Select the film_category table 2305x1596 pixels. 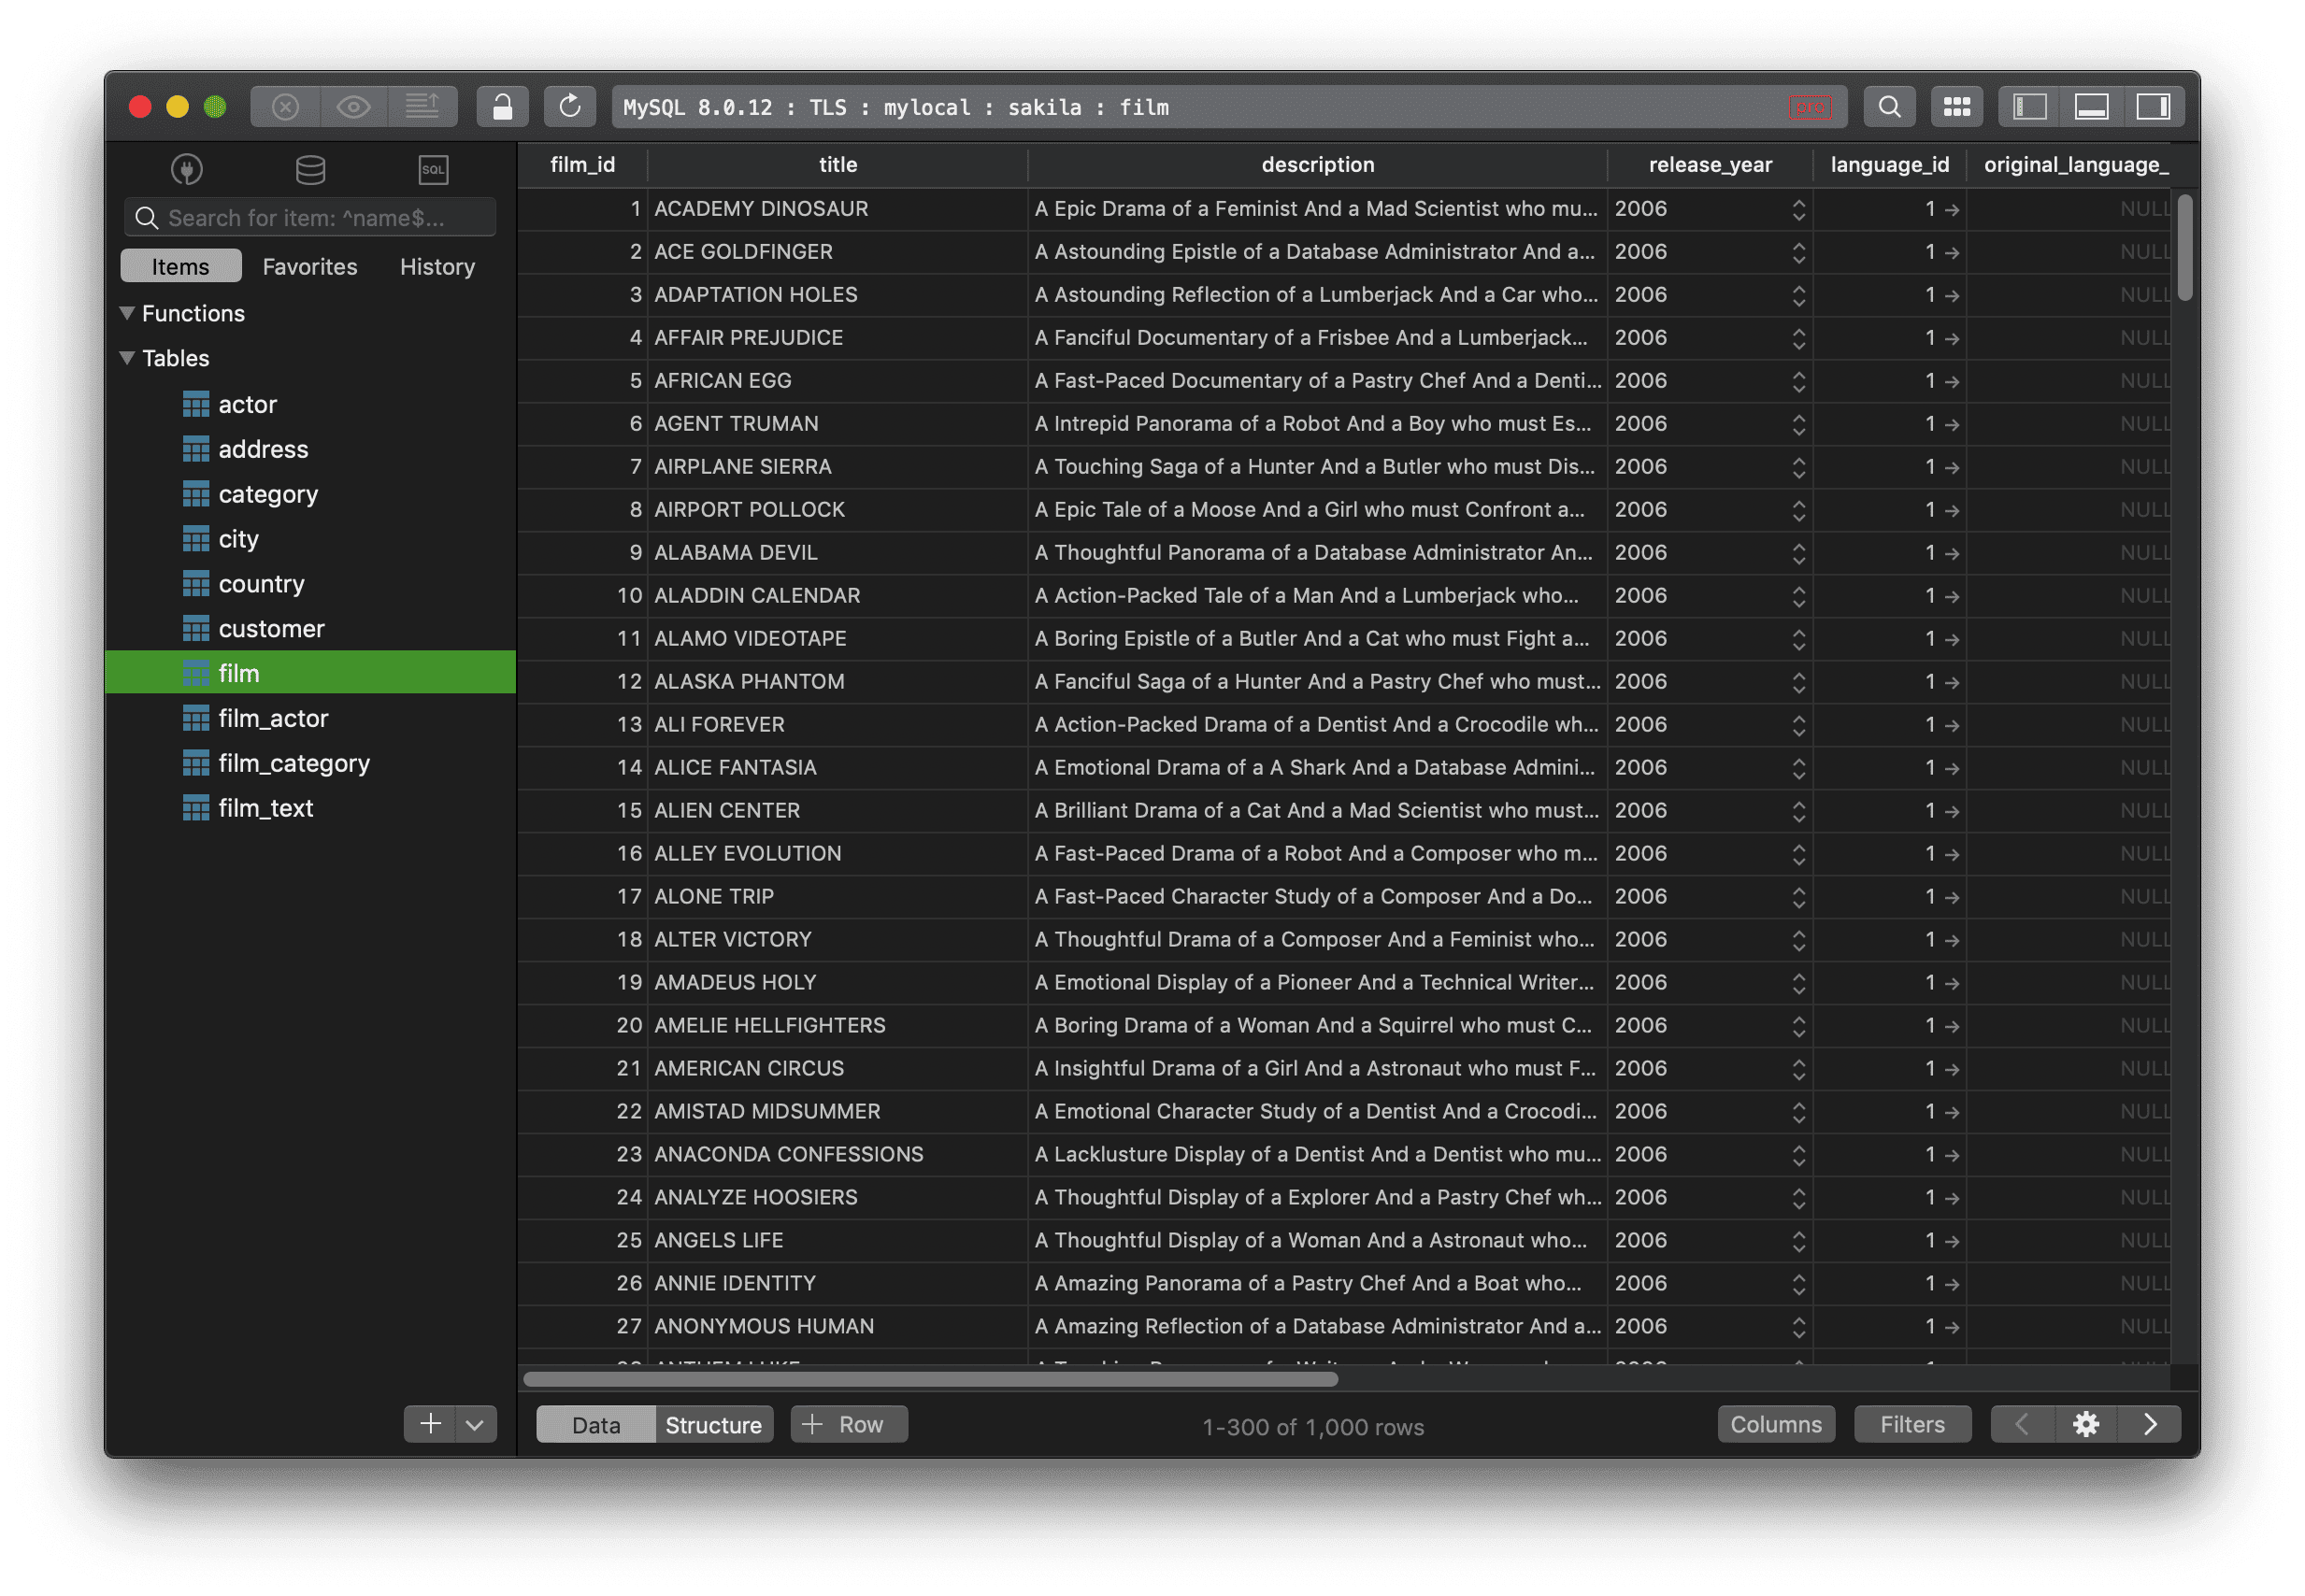pos(310,763)
